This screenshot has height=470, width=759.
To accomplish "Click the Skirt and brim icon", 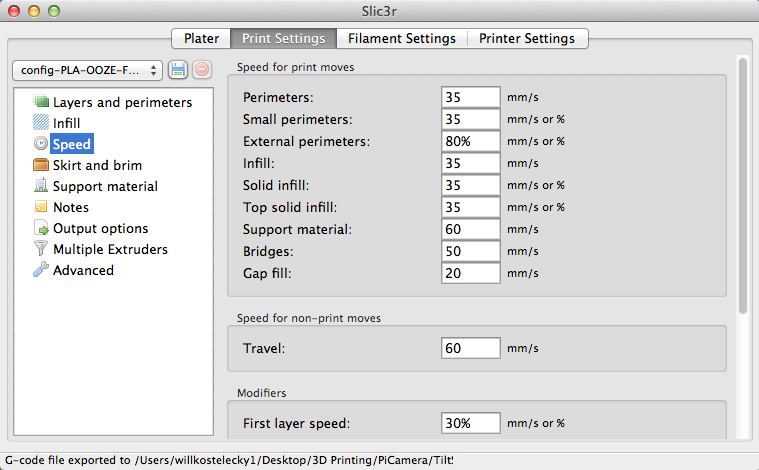I will coord(41,165).
